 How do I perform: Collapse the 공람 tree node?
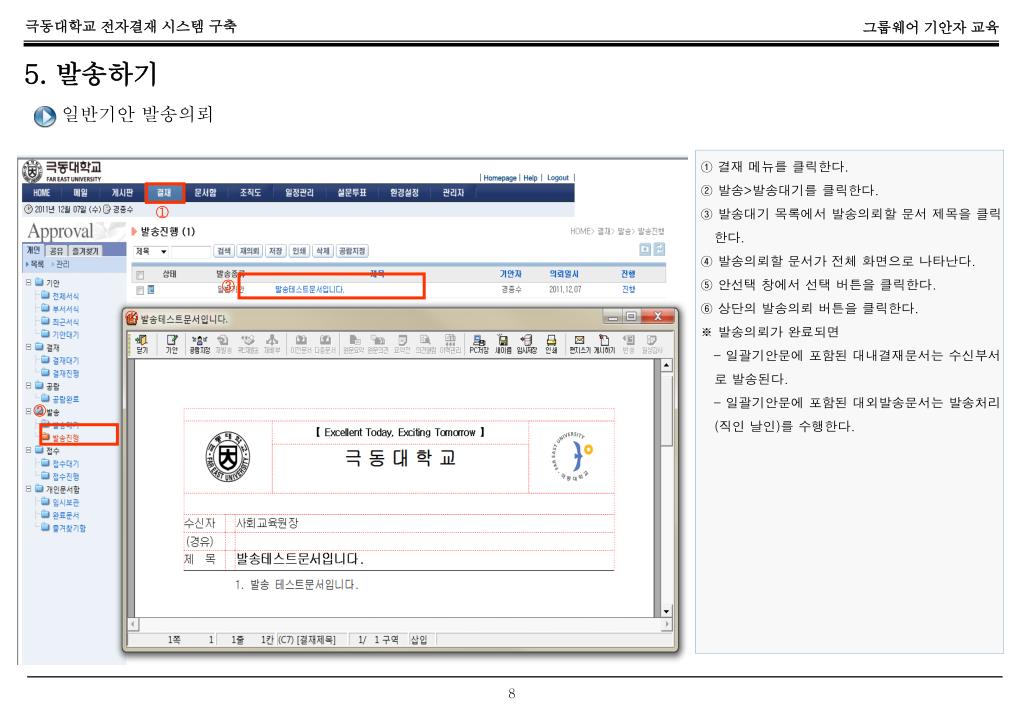tap(29, 386)
